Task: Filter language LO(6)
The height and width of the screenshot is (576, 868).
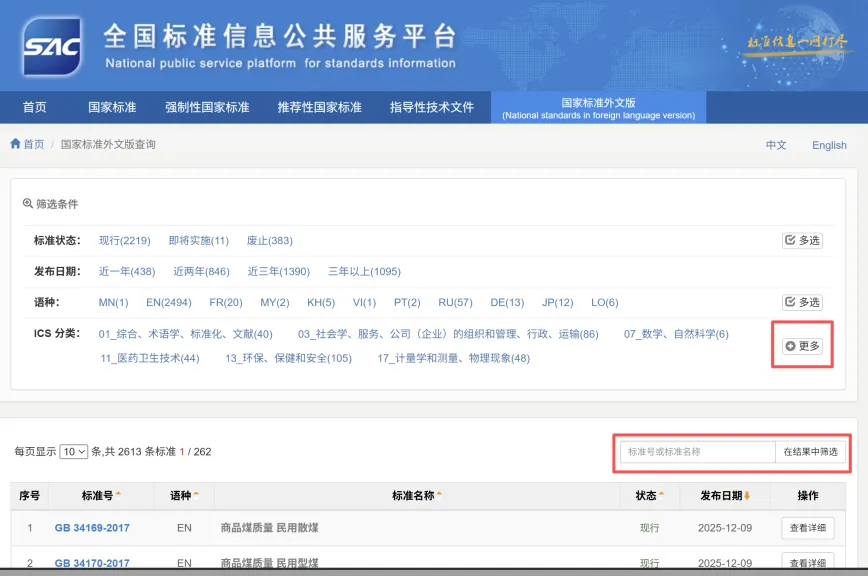Action: tap(604, 302)
